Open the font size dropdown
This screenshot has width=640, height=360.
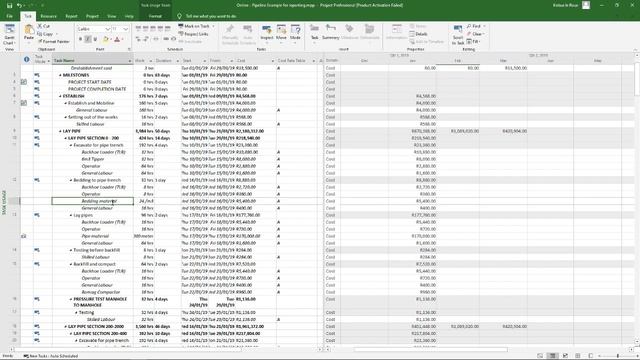126,29
